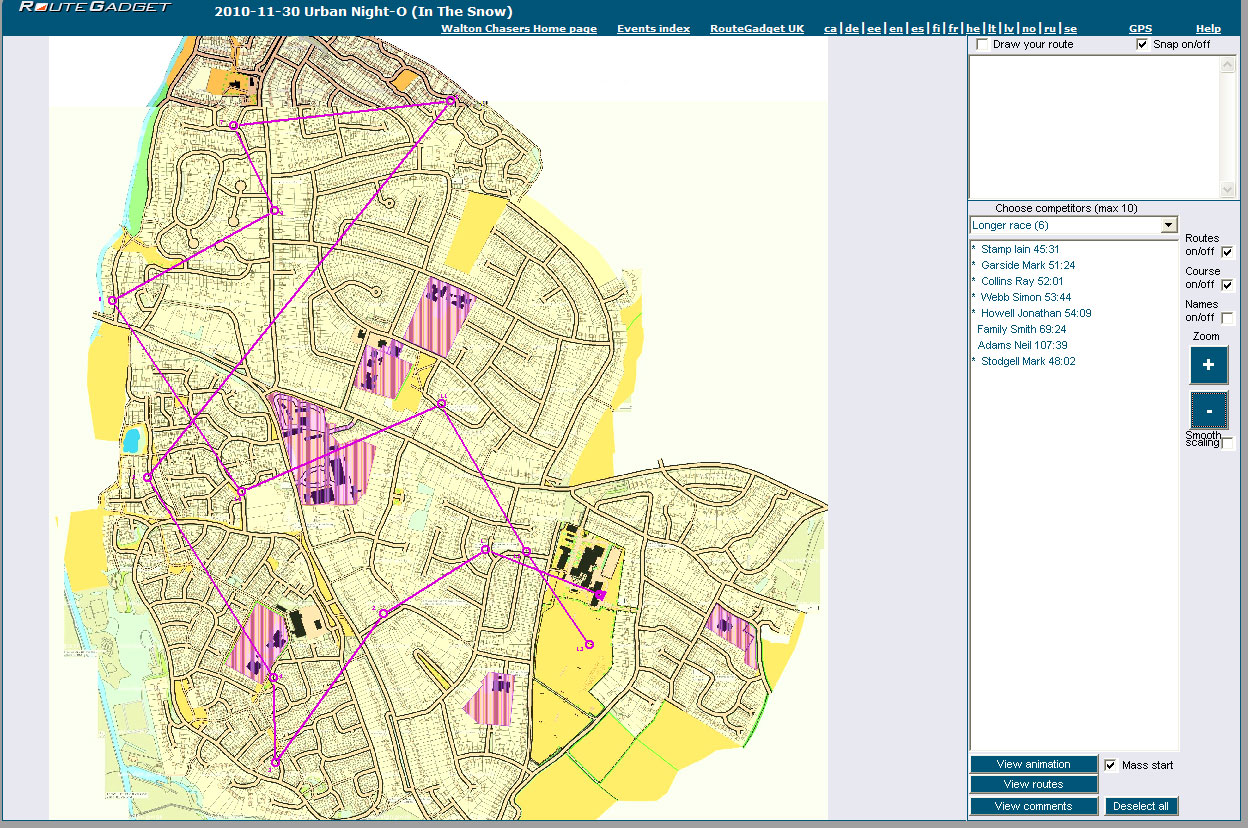This screenshot has width=1248, height=828.
Task: Select competitor Family Smith 69:24
Action: pos(1021,329)
